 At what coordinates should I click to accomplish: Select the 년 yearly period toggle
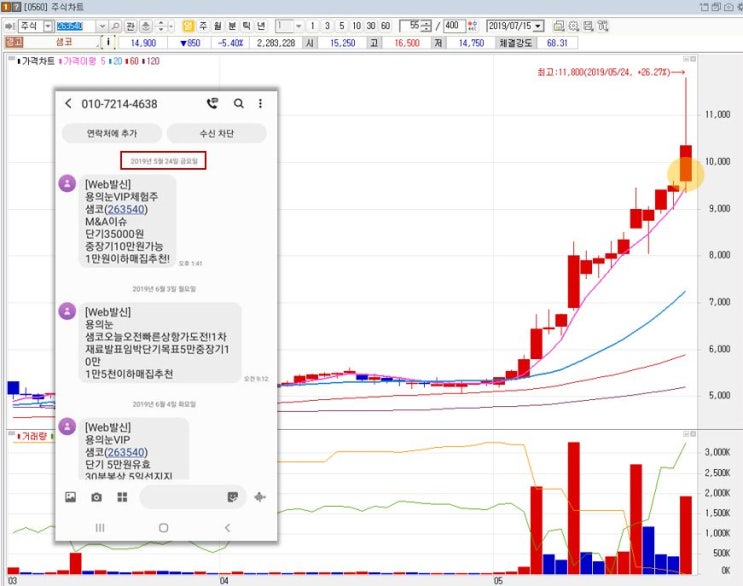(261, 26)
